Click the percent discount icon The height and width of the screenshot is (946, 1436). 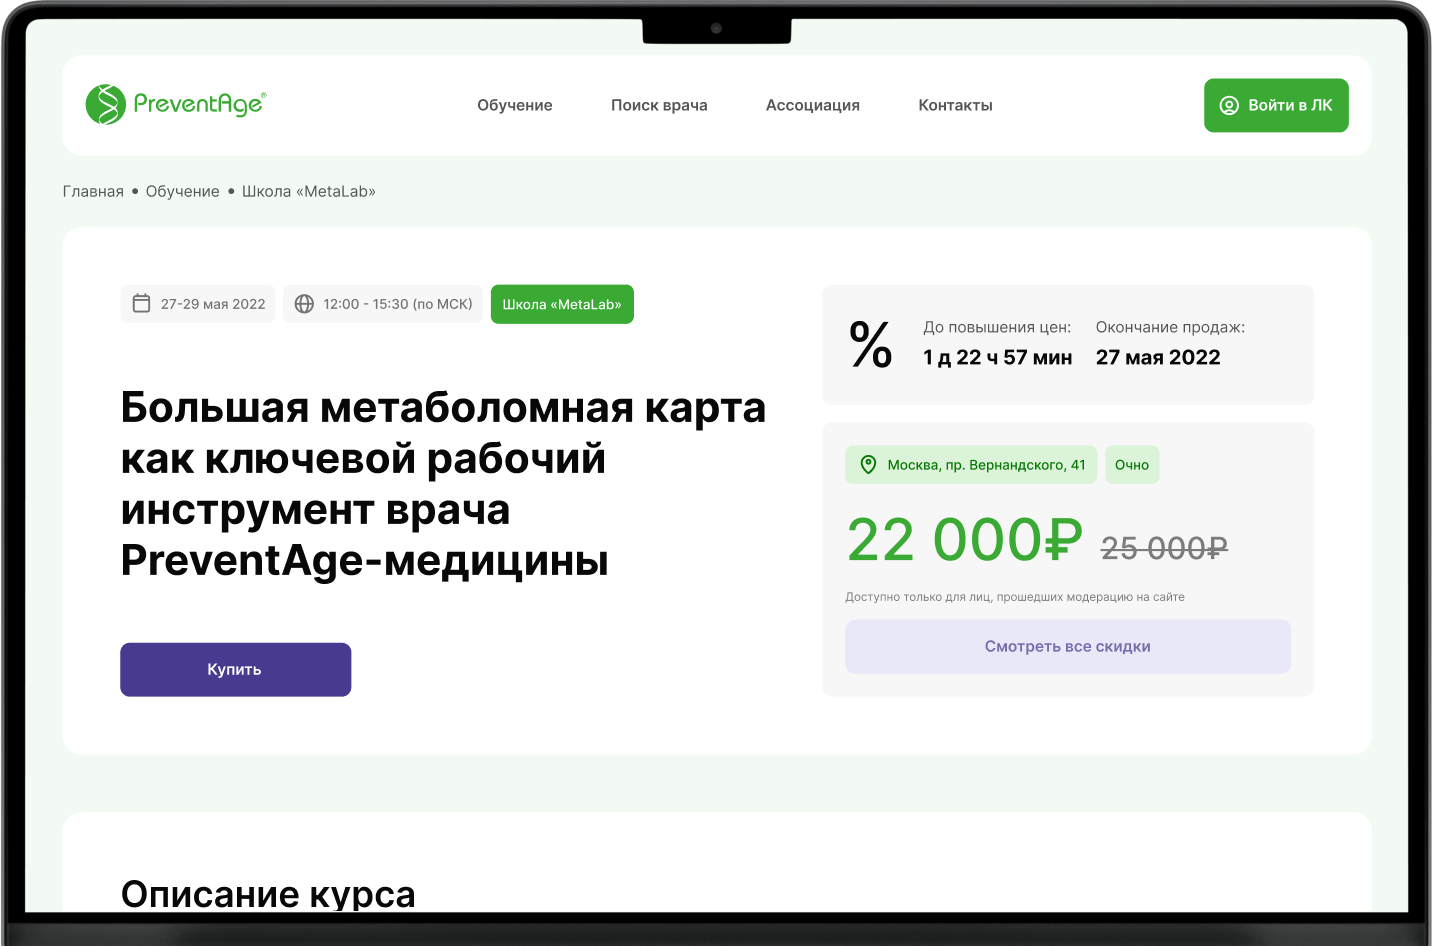[870, 344]
